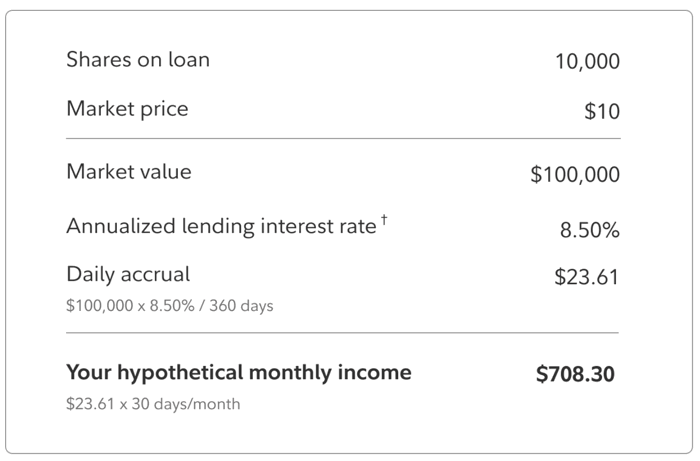This screenshot has height=461, width=700.
Task: Select the bold $708.30 monthly income
Action: click(576, 375)
